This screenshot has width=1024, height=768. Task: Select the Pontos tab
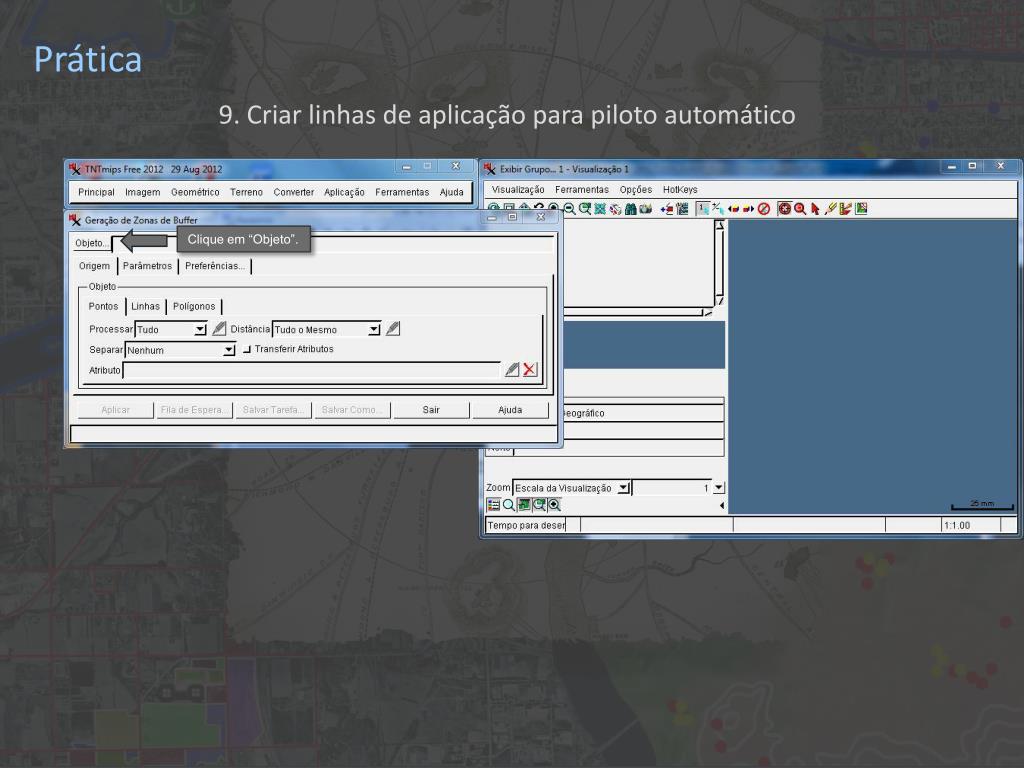103,306
